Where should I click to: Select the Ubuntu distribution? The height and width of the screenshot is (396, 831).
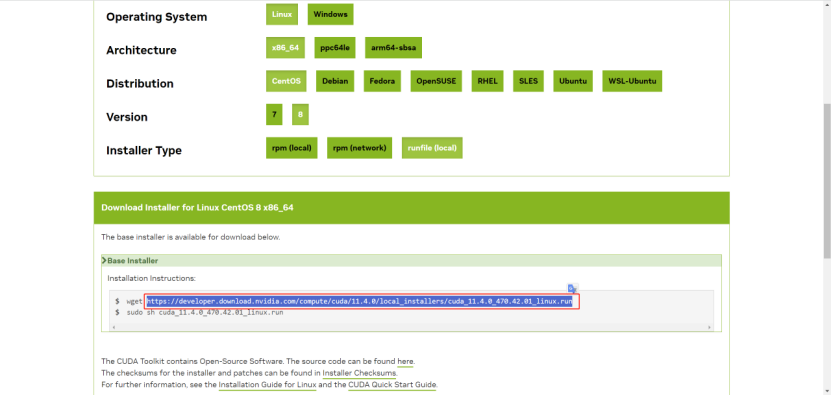pos(573,81)
